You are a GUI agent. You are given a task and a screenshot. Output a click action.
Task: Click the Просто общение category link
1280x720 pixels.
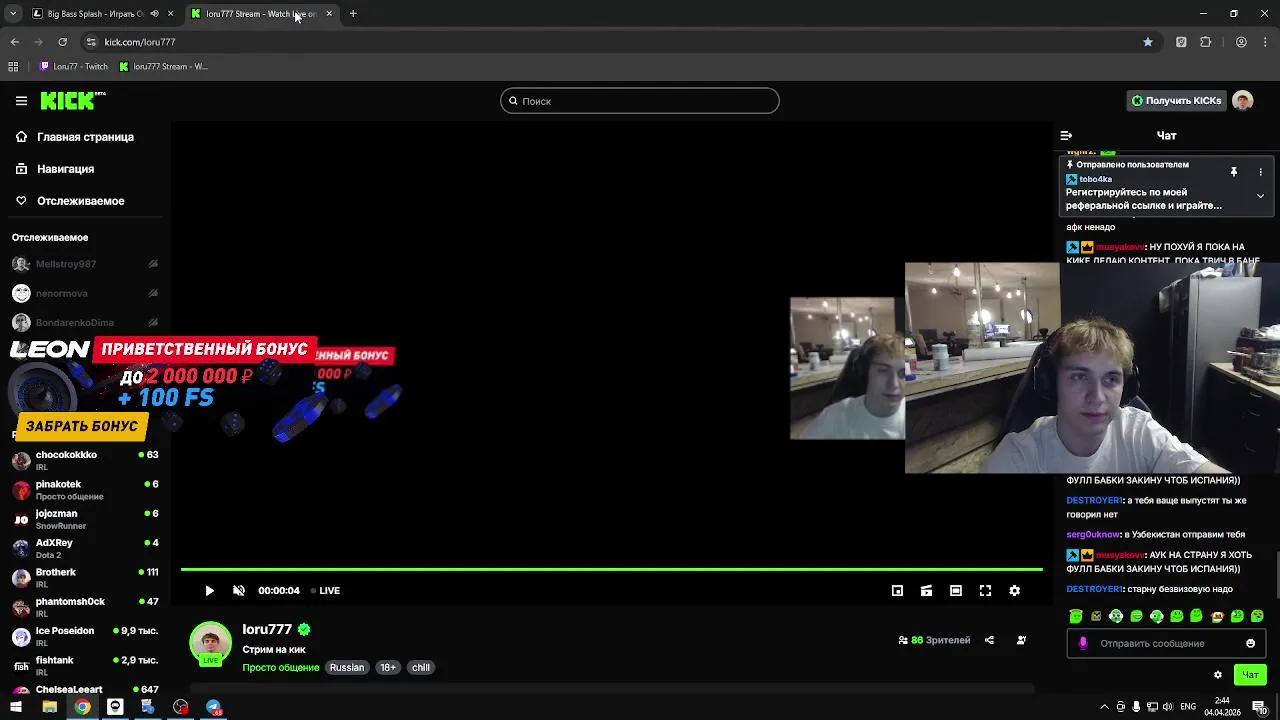pyautogui.click(x=281, y=668)
